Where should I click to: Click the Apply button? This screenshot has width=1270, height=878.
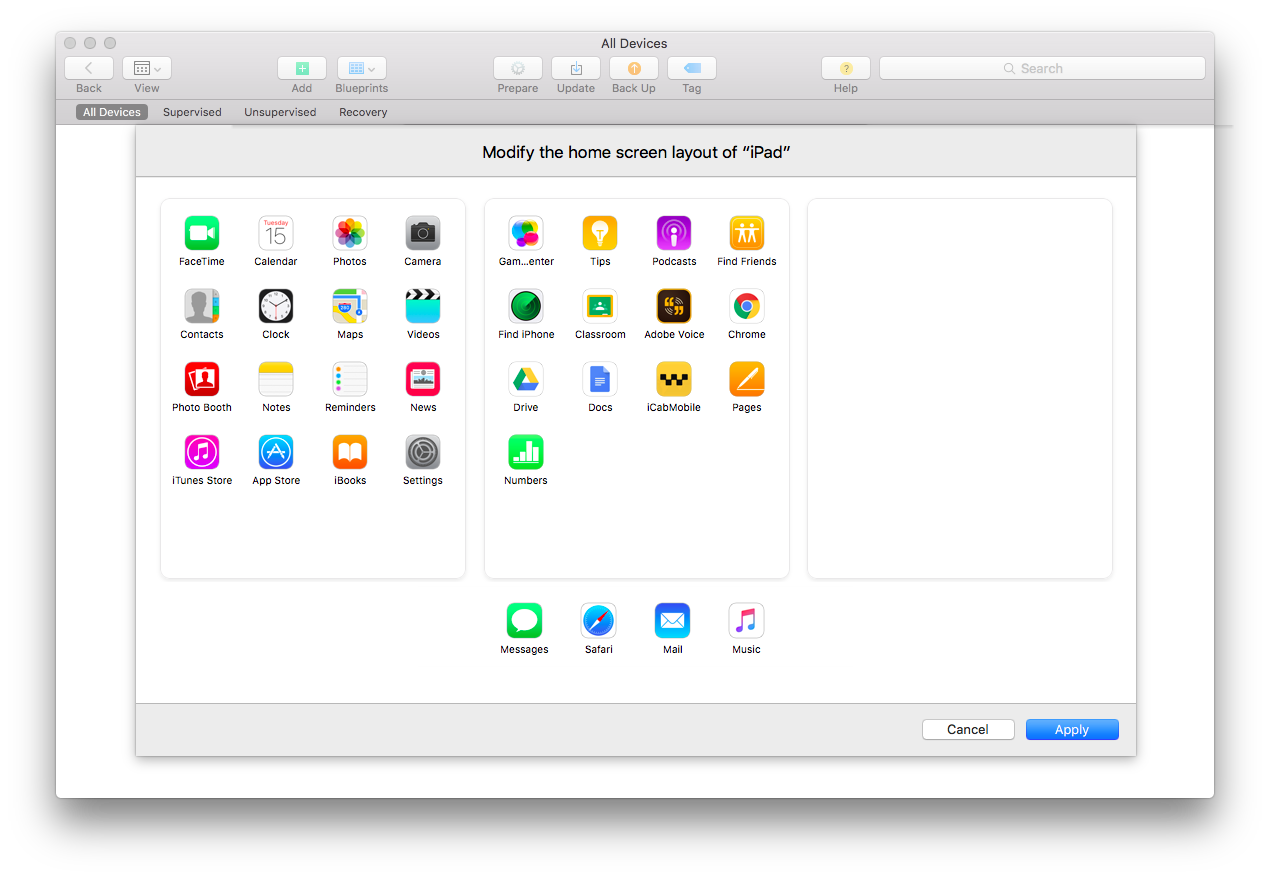click(1072, 730)
